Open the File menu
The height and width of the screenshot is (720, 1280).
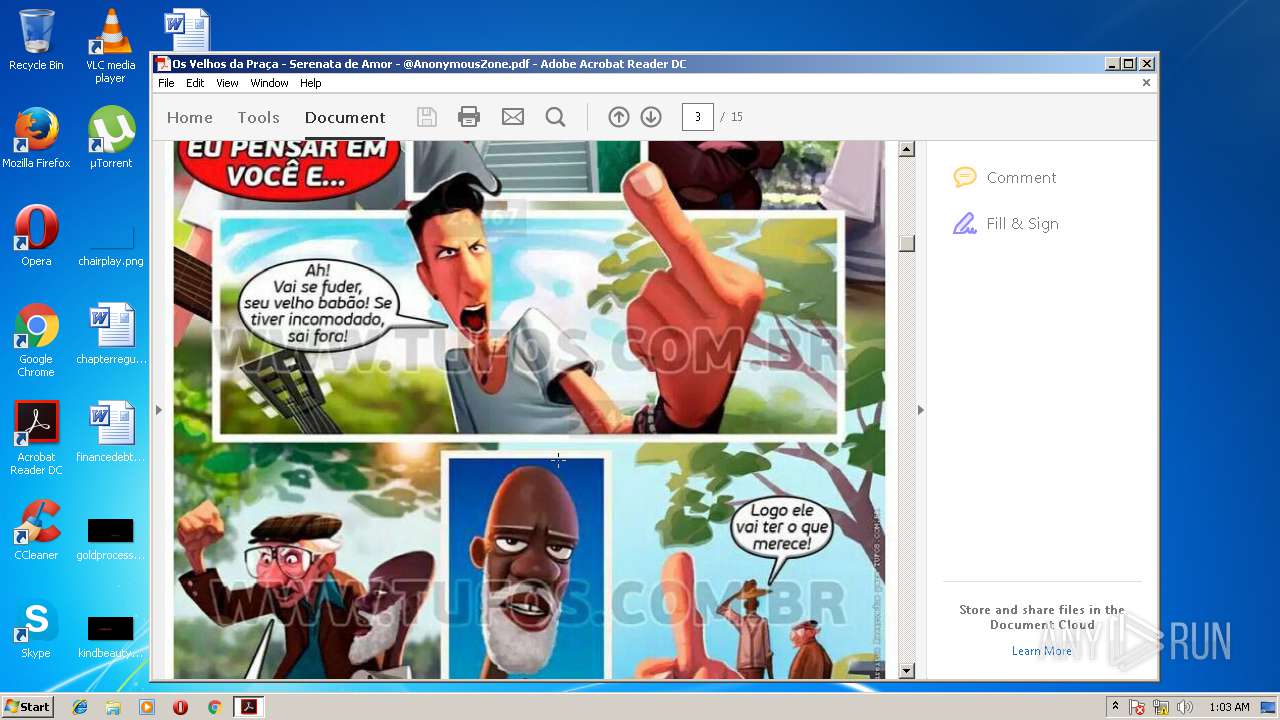pyautogui.click(x=166, y=83)
